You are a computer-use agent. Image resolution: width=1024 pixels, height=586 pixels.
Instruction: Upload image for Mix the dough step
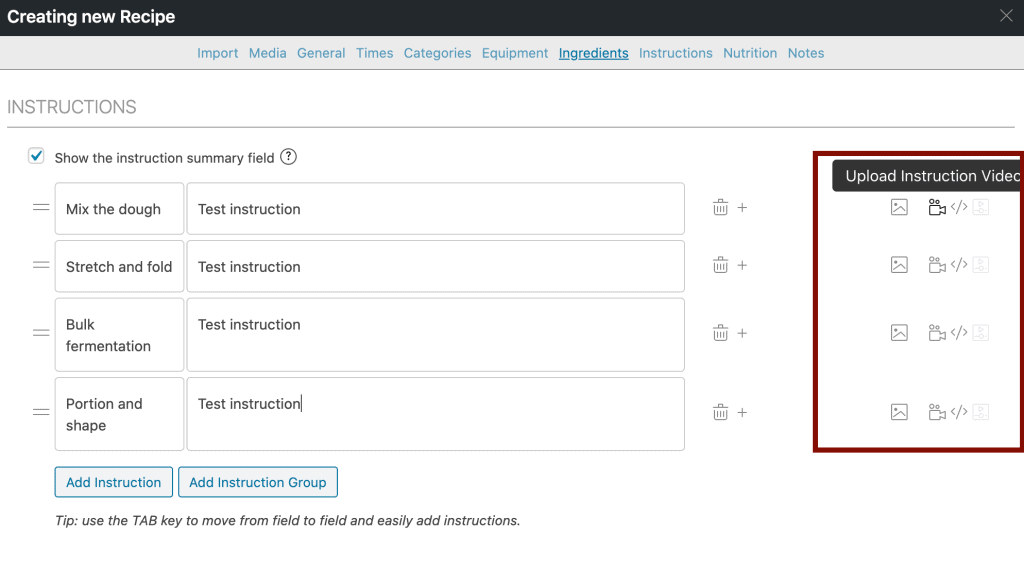pos(899,207)
